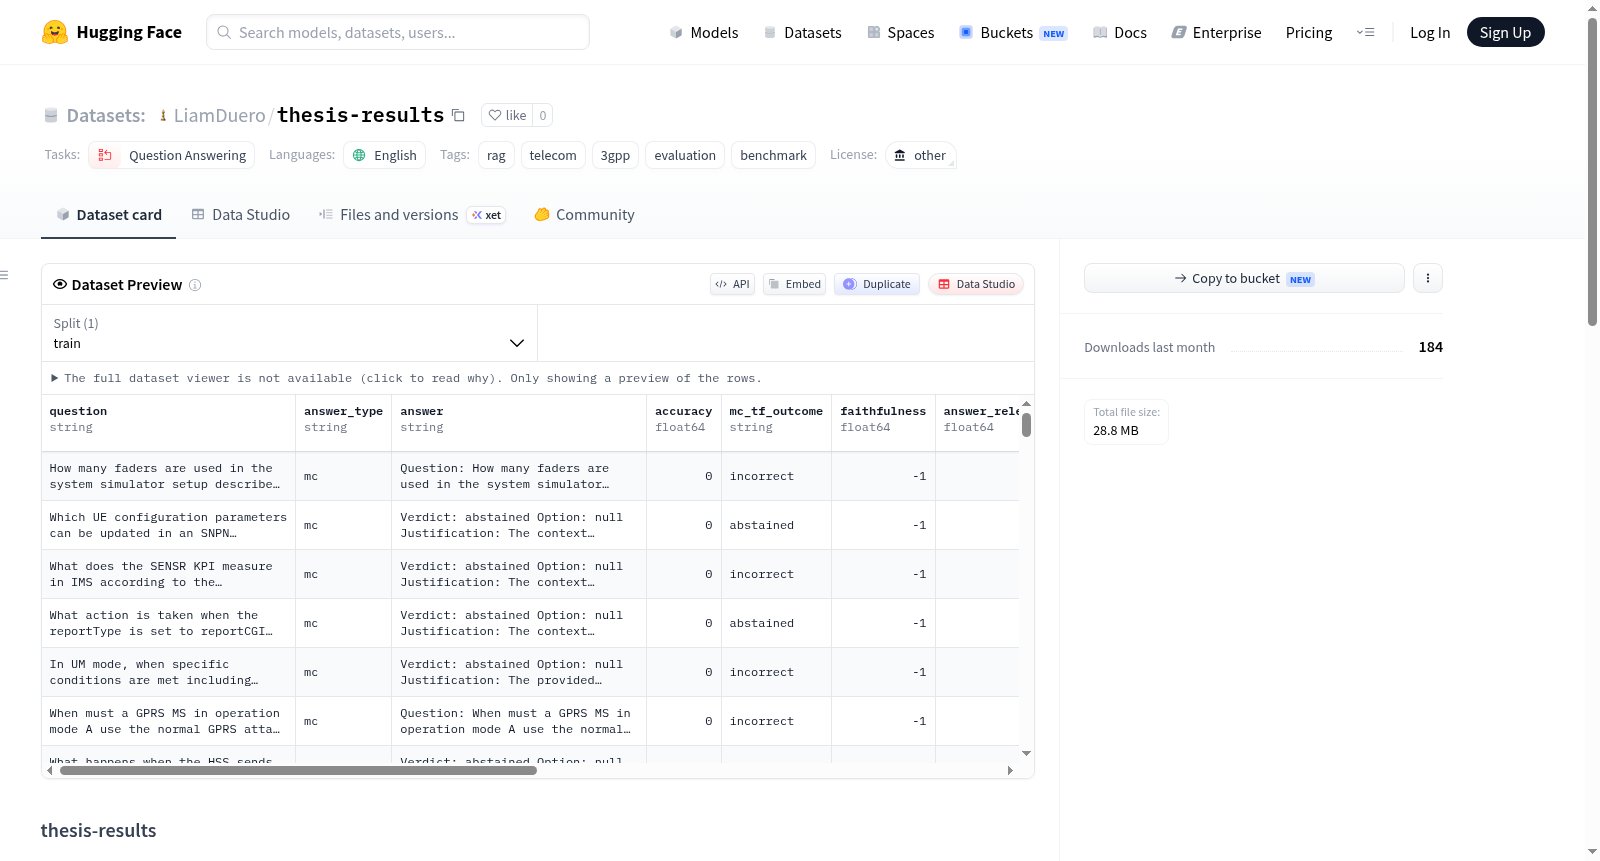This screenshot has height=861, width=1600.
Task: Click Copy to bucket button
Action: (x=1244, y=278)
